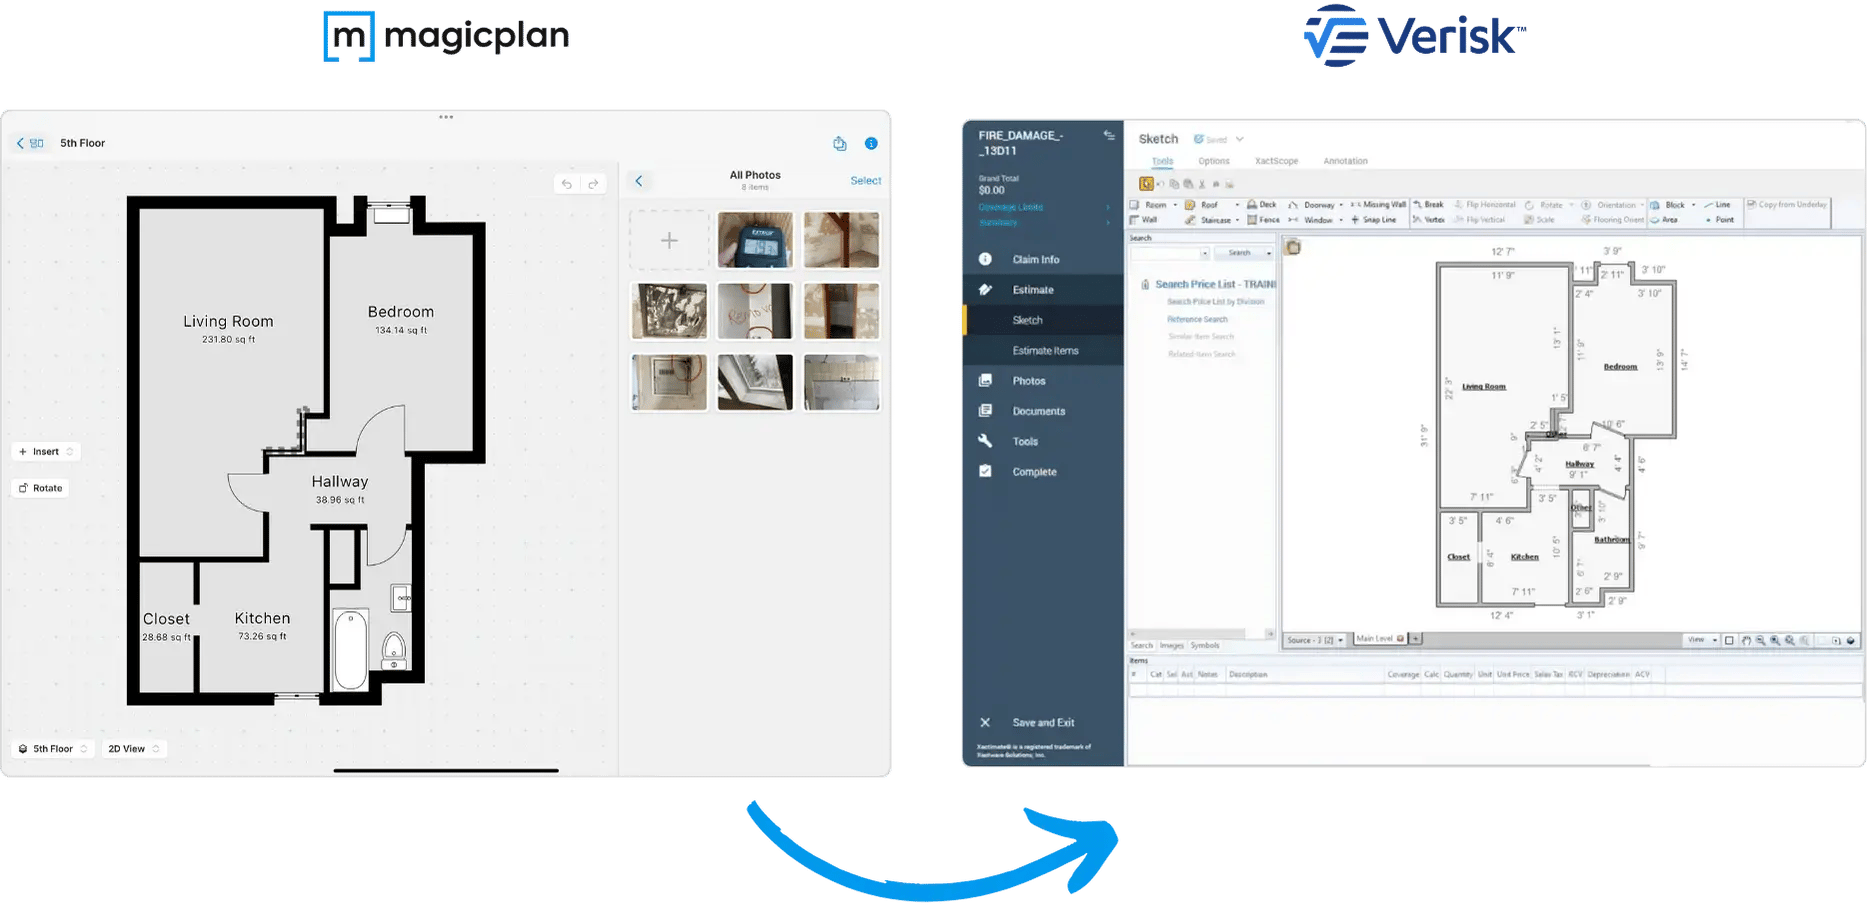Click Save and Exit
Viewport: 1867px width, 906px height.
coord(1043,723)
